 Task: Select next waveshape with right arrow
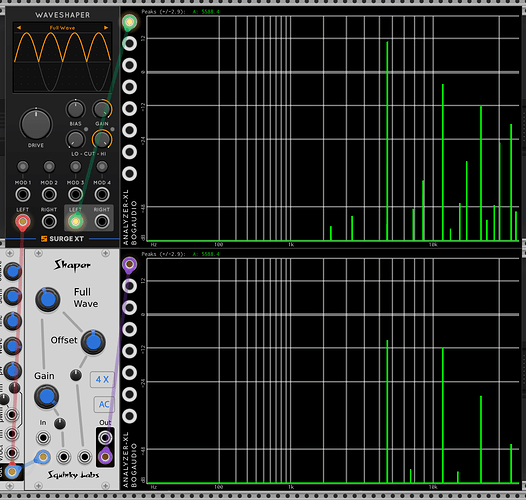(106, 28)
